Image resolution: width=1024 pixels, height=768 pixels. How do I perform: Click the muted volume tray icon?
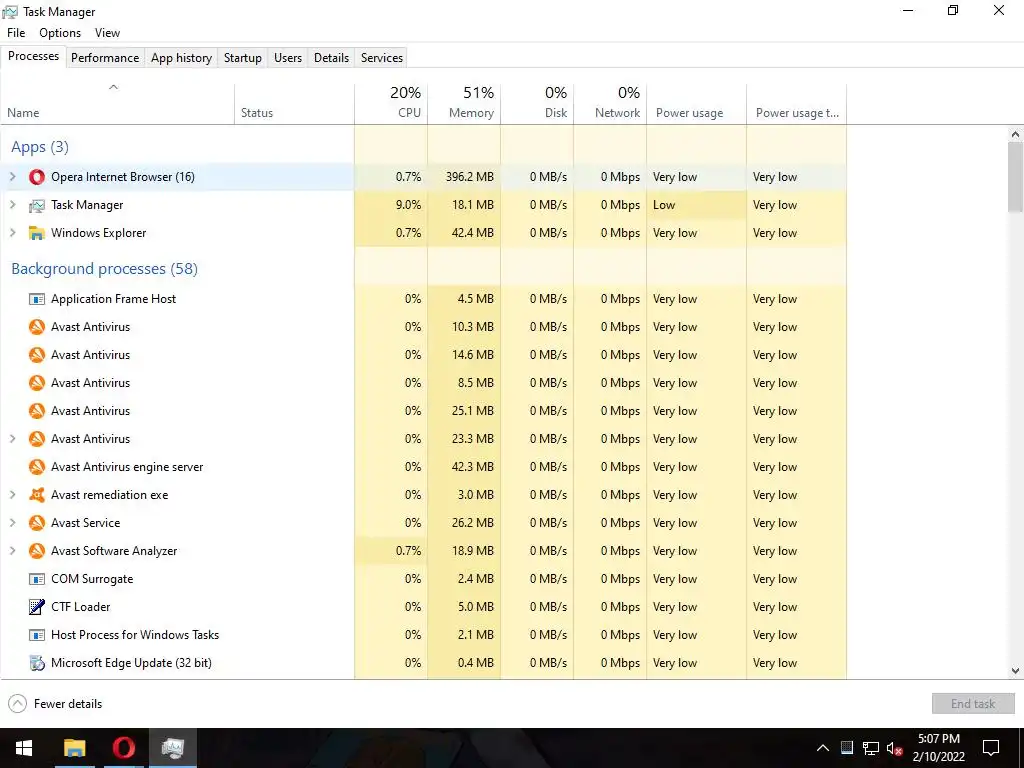[894, 748]
